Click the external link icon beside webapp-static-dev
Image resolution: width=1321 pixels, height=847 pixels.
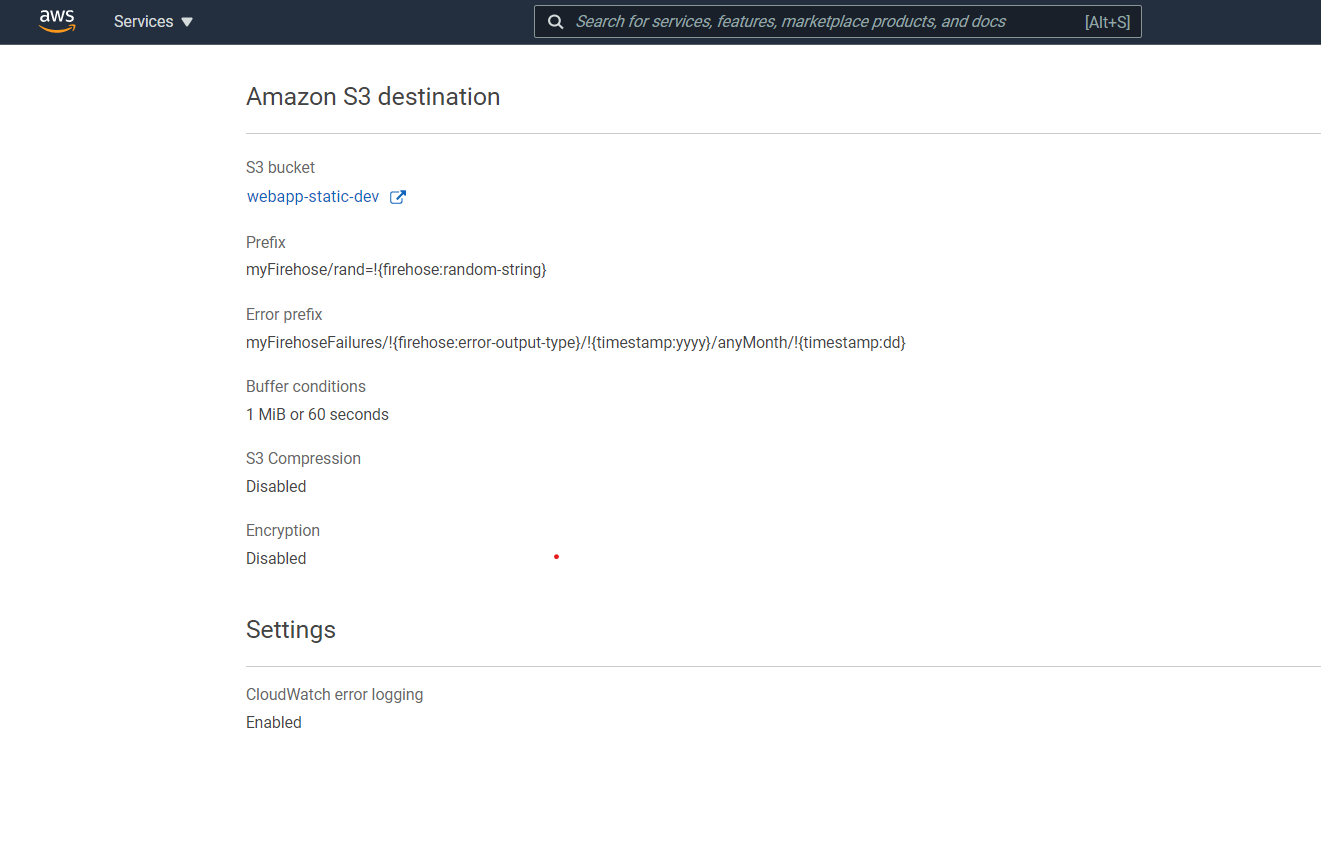(397, 197)
